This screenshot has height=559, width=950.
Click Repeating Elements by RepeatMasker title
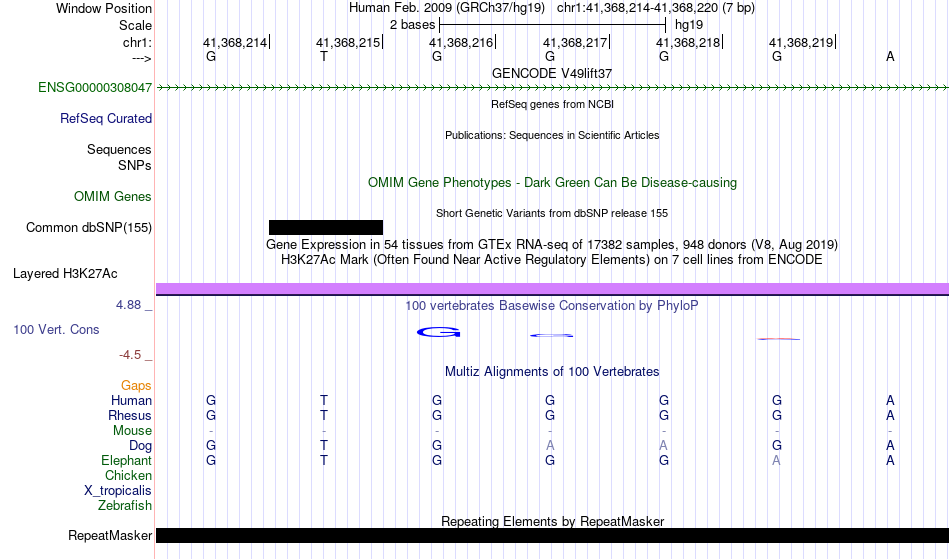coord(552,521)
